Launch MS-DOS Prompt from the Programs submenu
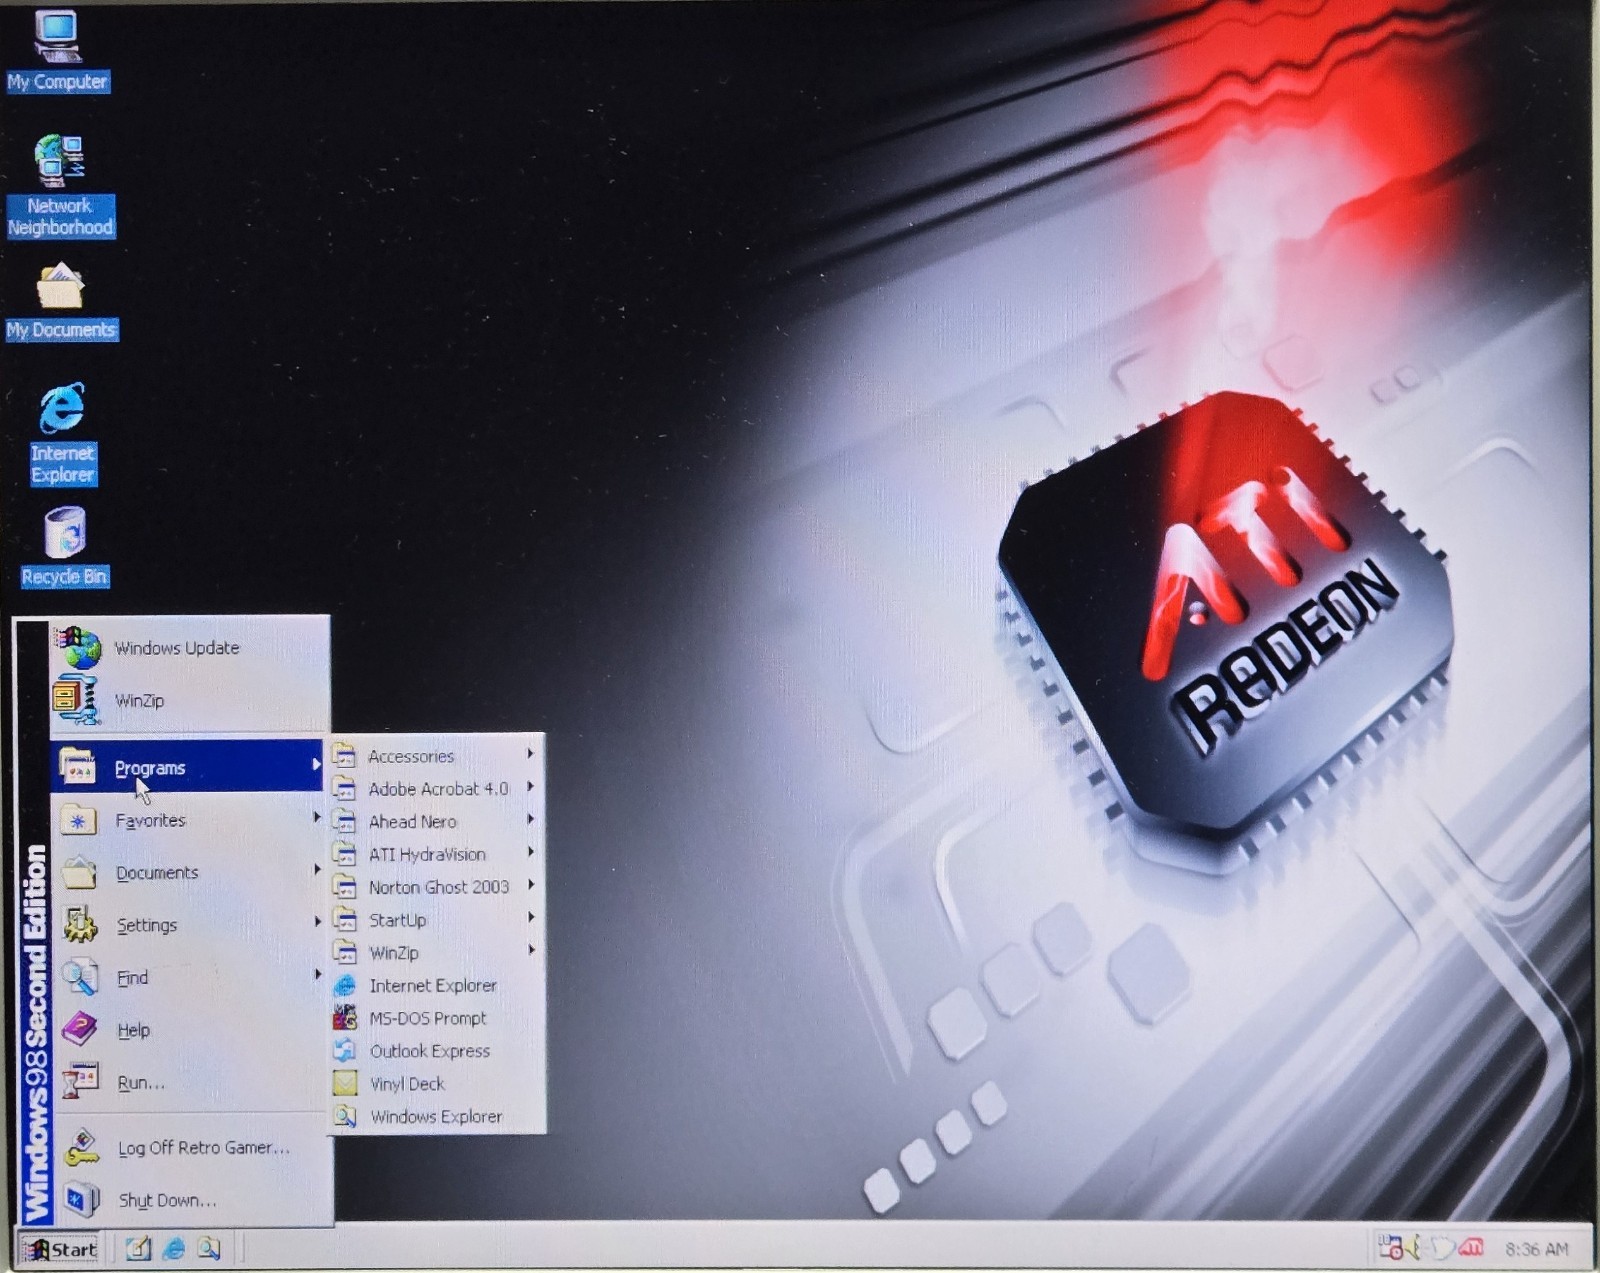This screenshot has height=1273, width=1600. (438, 1018)
